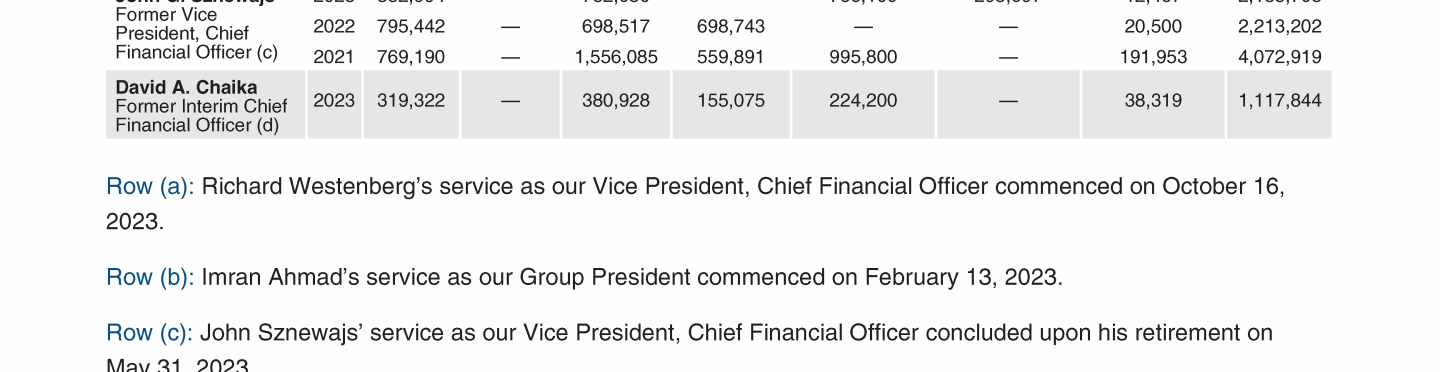Click the 224,200 incentive compensation value
This screenshot has width=1440, height=372.
click(863, 100)
